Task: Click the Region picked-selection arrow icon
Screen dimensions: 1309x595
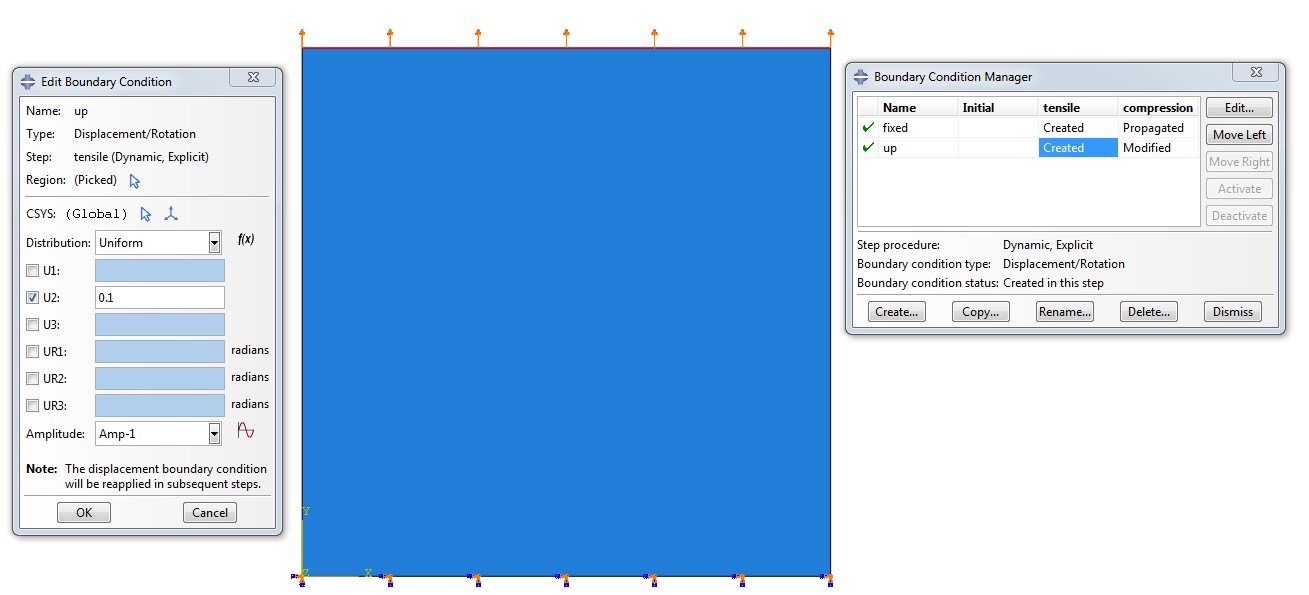Action: click(135, 181)
